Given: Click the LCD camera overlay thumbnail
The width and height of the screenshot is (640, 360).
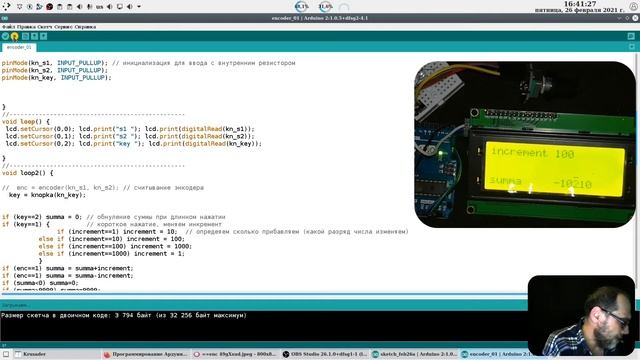Looking at the screenshot, I should (525, 144).
